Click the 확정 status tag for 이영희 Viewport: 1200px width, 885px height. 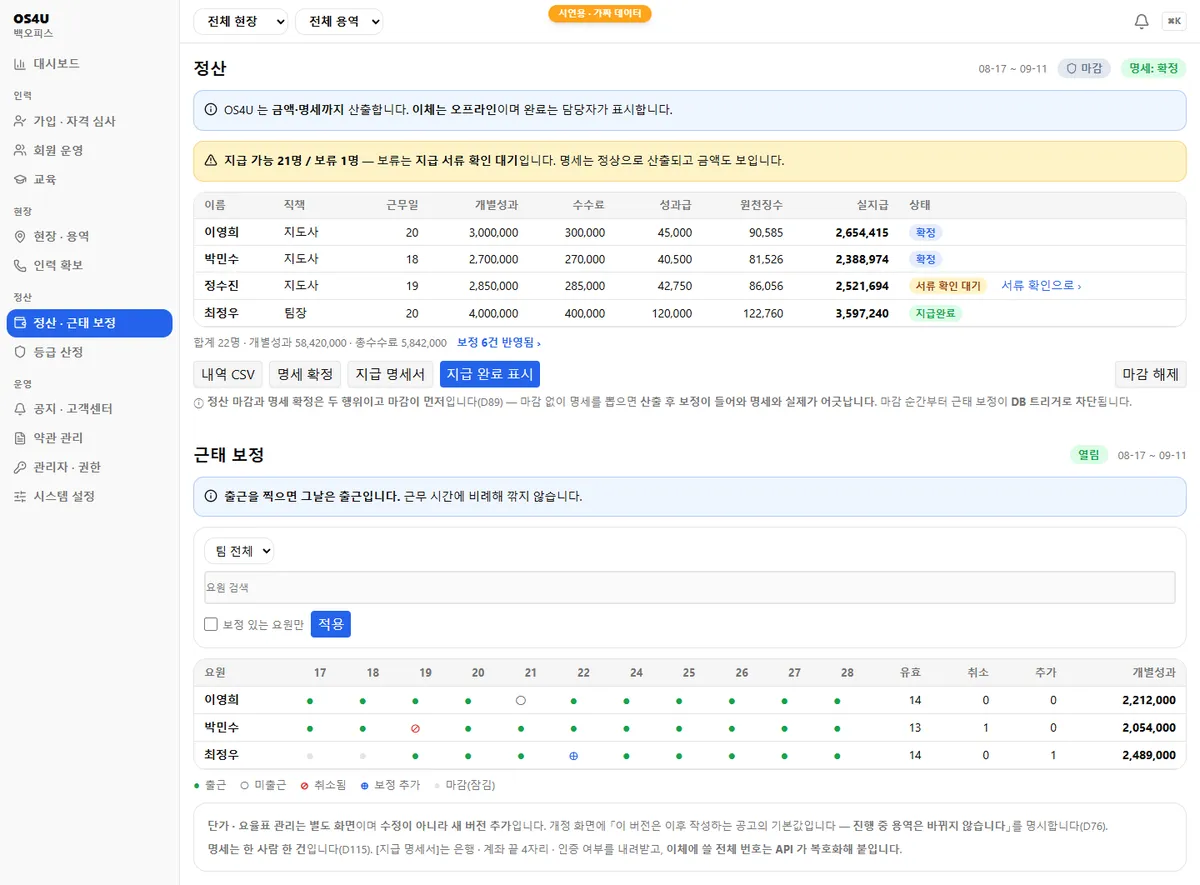[x=925, y=233]
